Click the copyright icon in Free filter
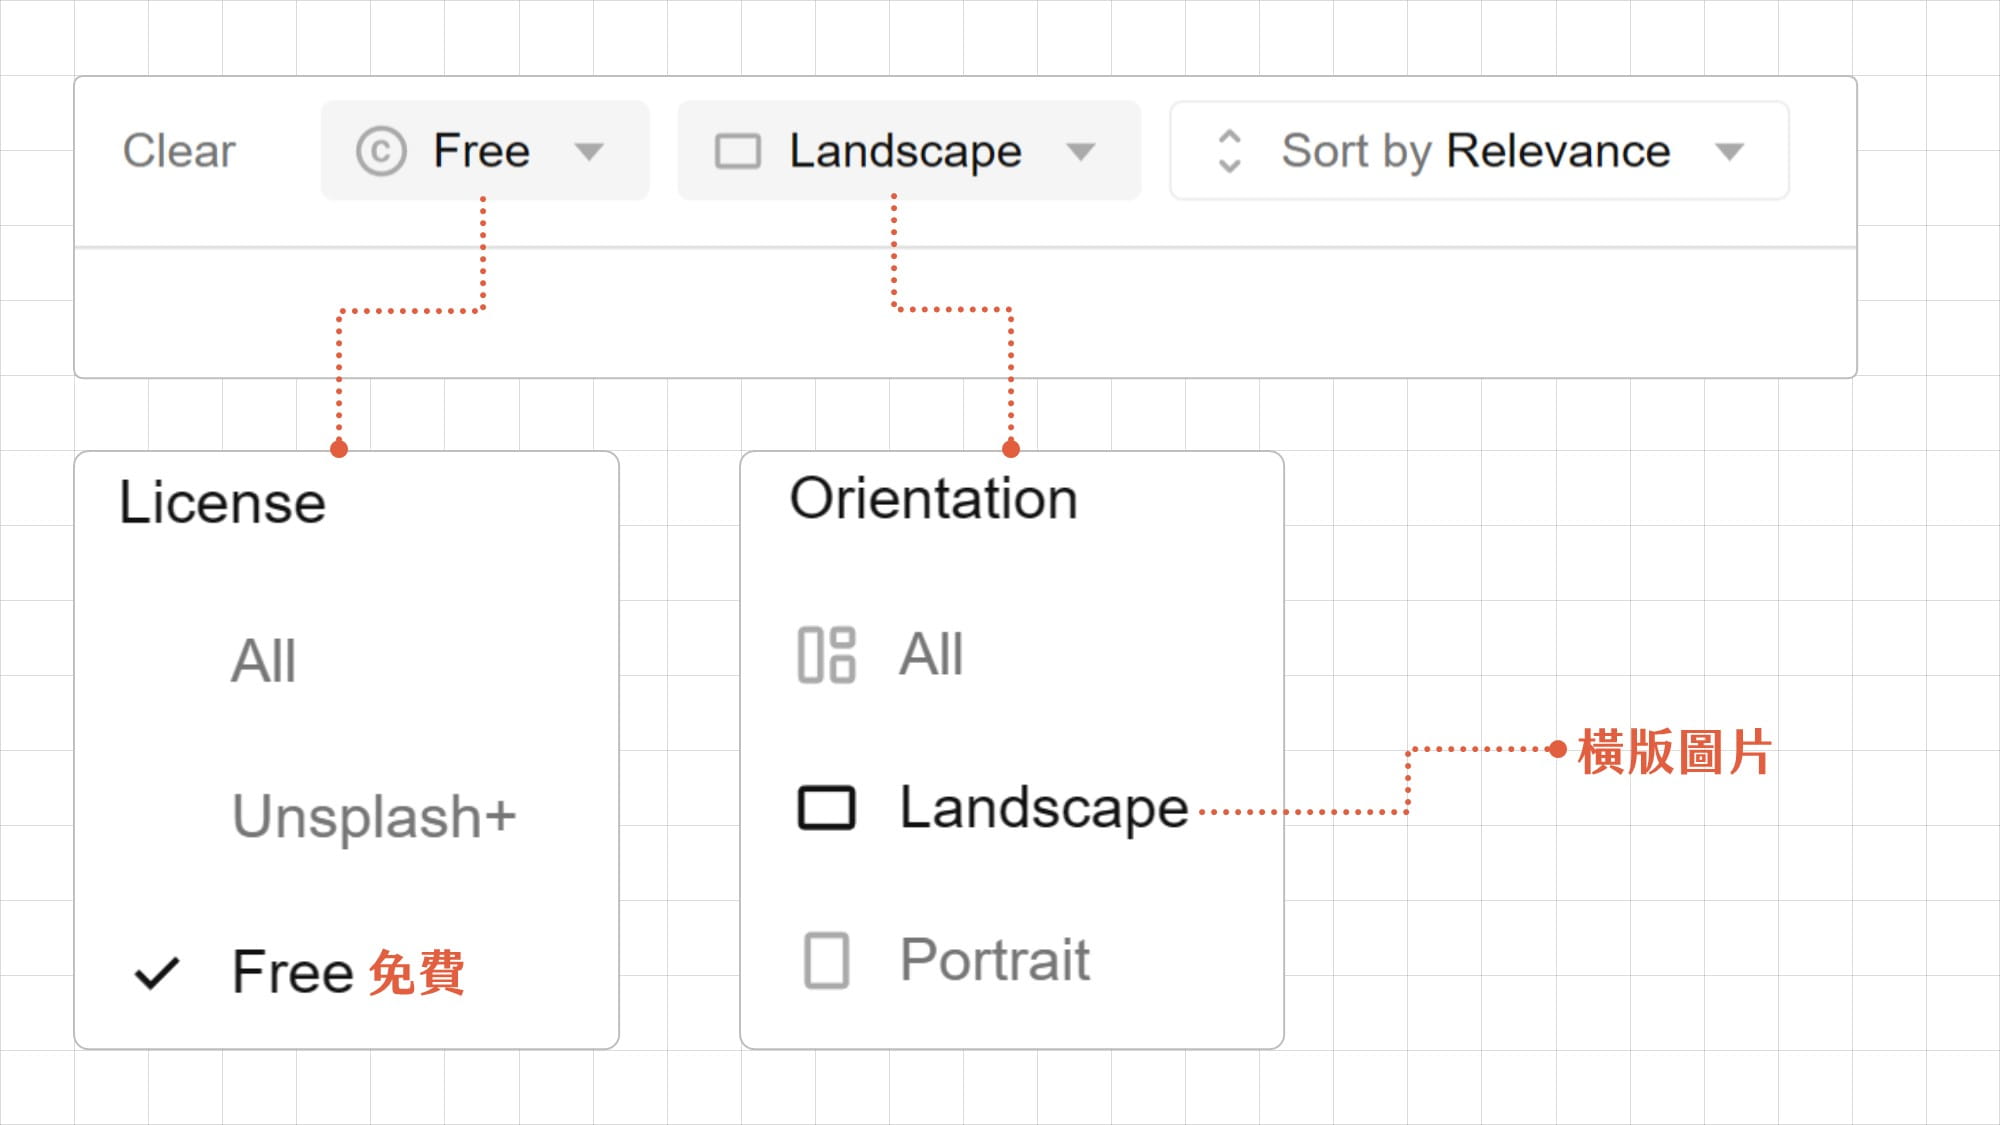The image size is (2000, 1125). pyautogui.click(x=381, y=152)
